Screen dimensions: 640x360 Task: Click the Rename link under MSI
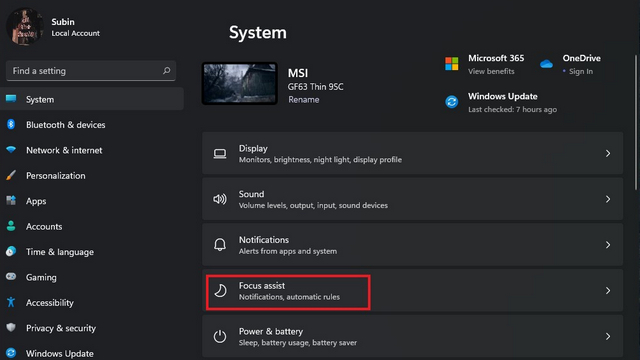(x=304, y=100)
